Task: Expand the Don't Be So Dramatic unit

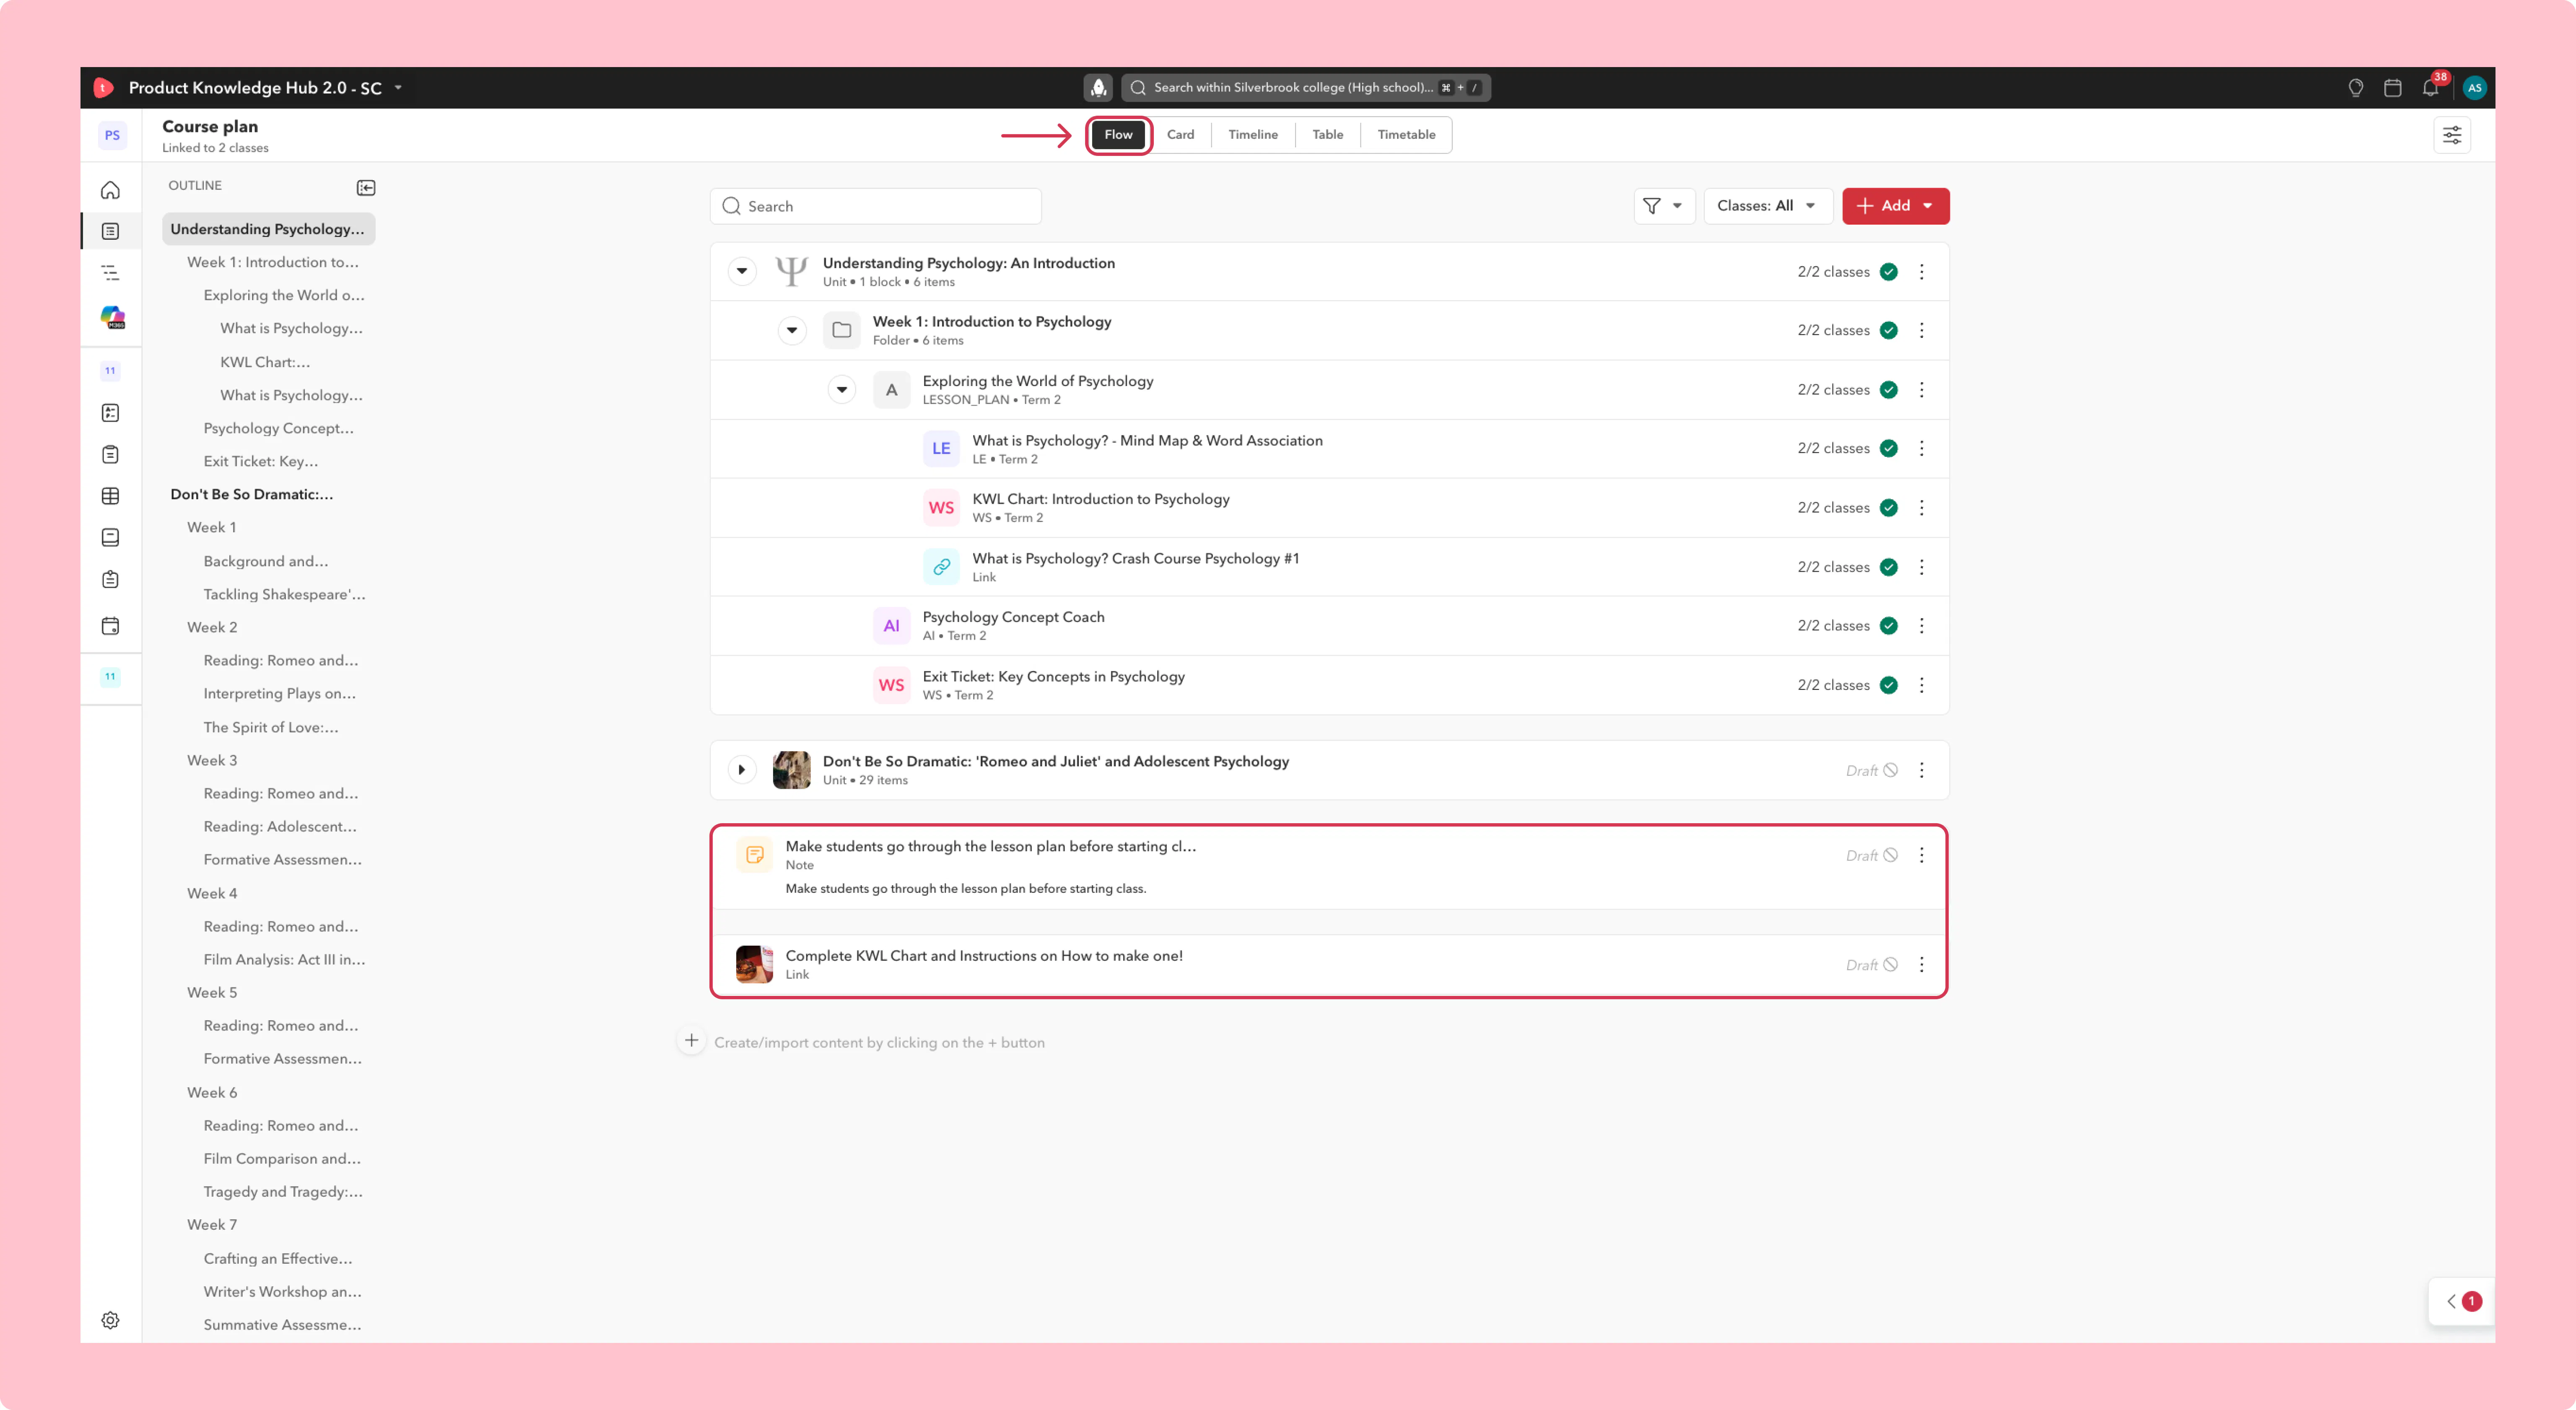Action: click(742, 770)
